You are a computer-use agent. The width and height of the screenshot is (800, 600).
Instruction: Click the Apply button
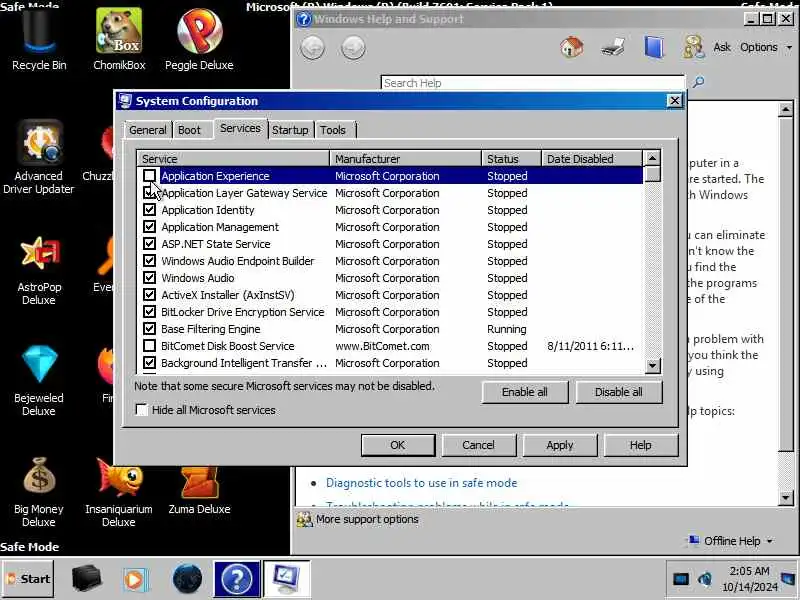pyautogui.click(x=560, y=445)
